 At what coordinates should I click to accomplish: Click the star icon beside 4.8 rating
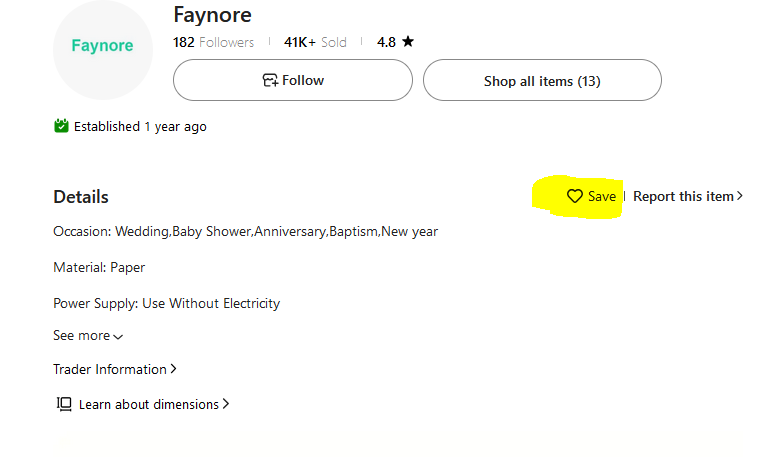click(408, 42)
